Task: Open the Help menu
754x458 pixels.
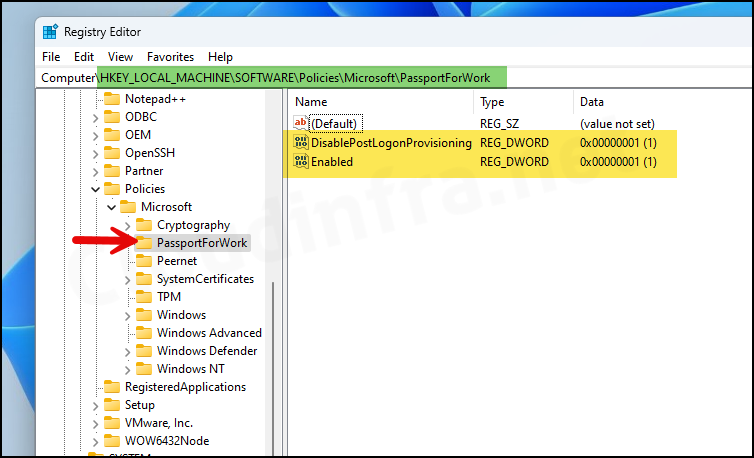Action: [220, 57]
